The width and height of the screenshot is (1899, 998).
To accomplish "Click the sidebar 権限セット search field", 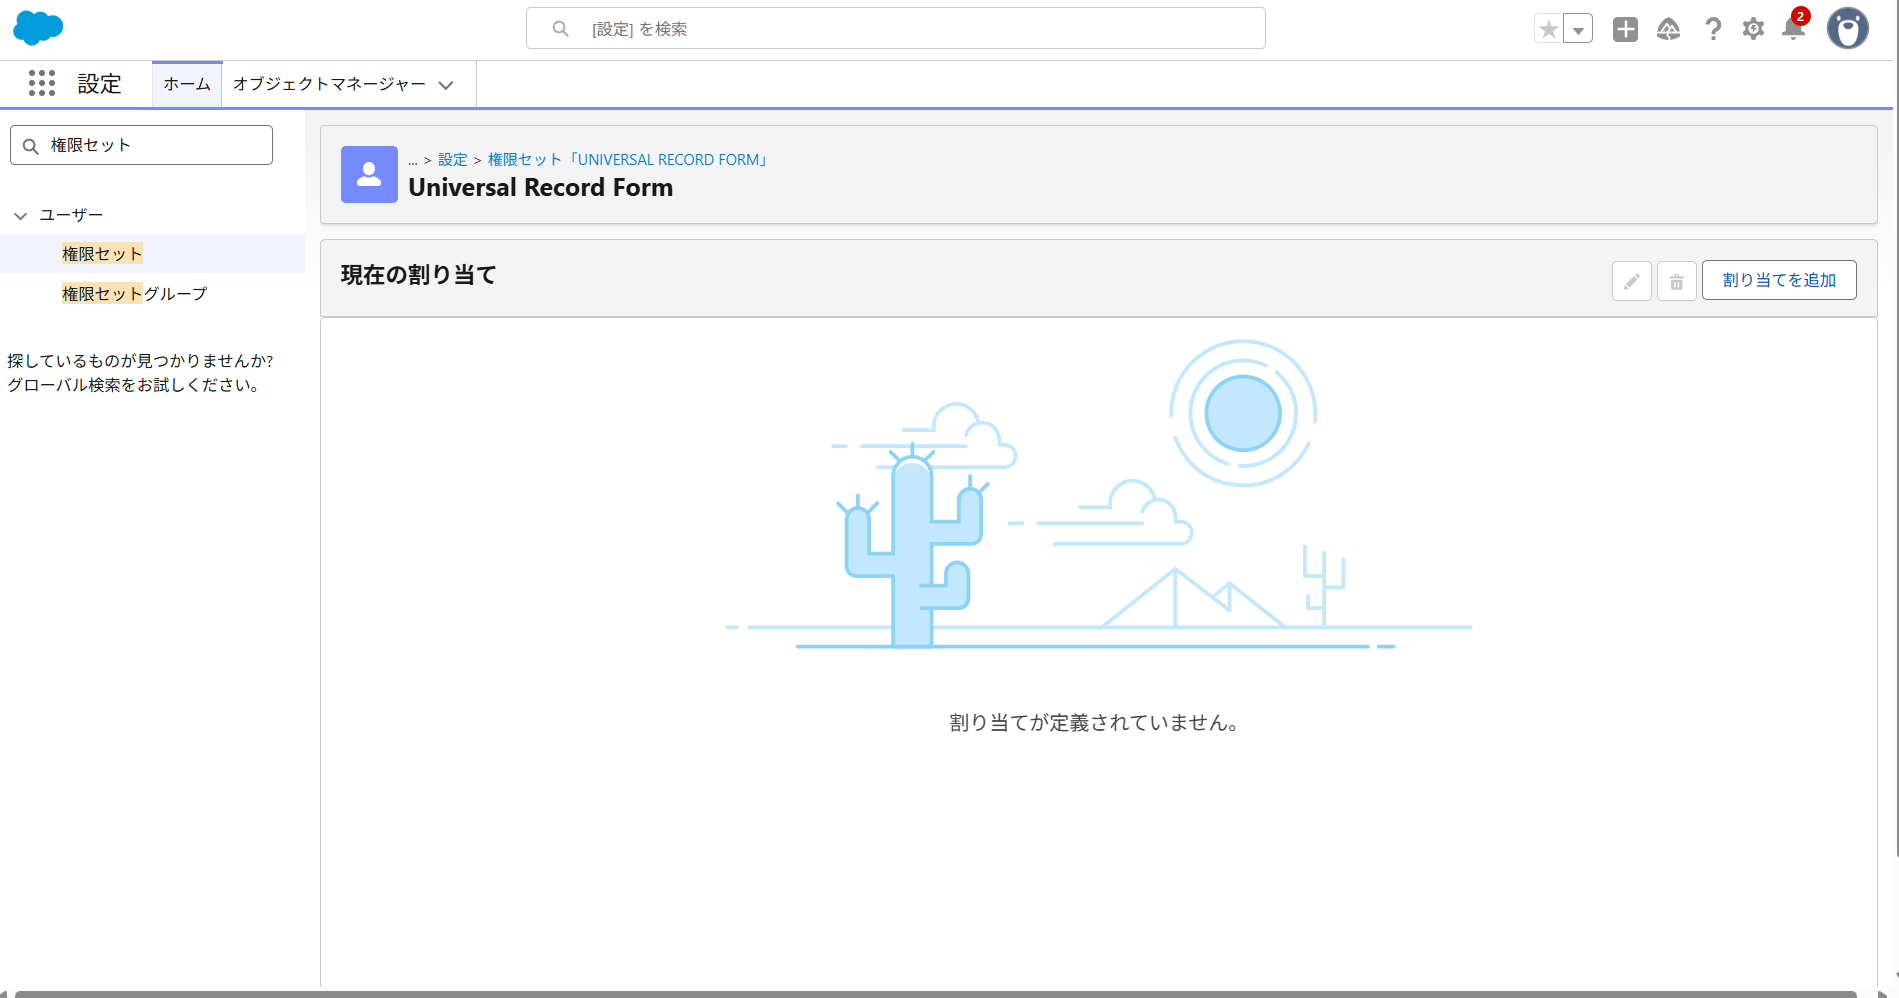I will (x=140, y=144).
